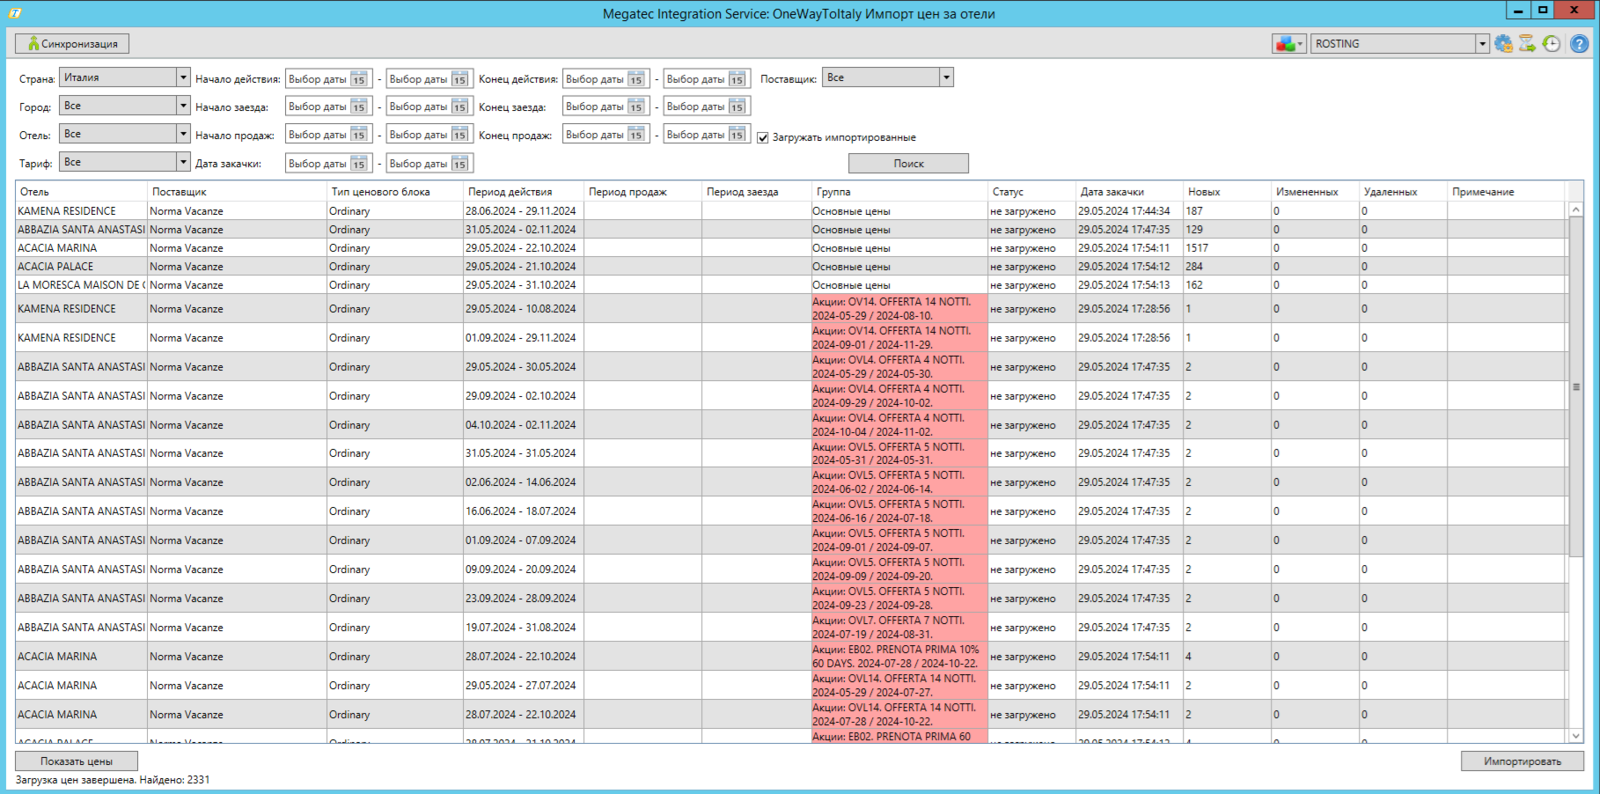Sort by the Дата закачки column header

click(1130, 191)
